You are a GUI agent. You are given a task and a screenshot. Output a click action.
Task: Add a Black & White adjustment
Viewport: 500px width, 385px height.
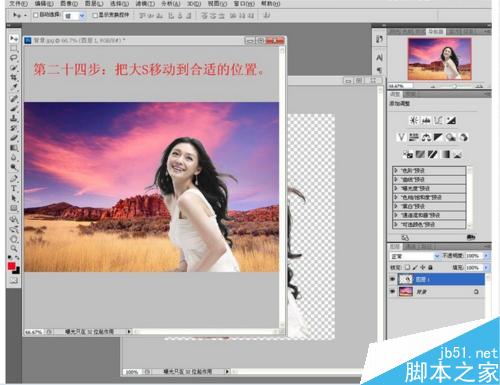coord(438,137)
